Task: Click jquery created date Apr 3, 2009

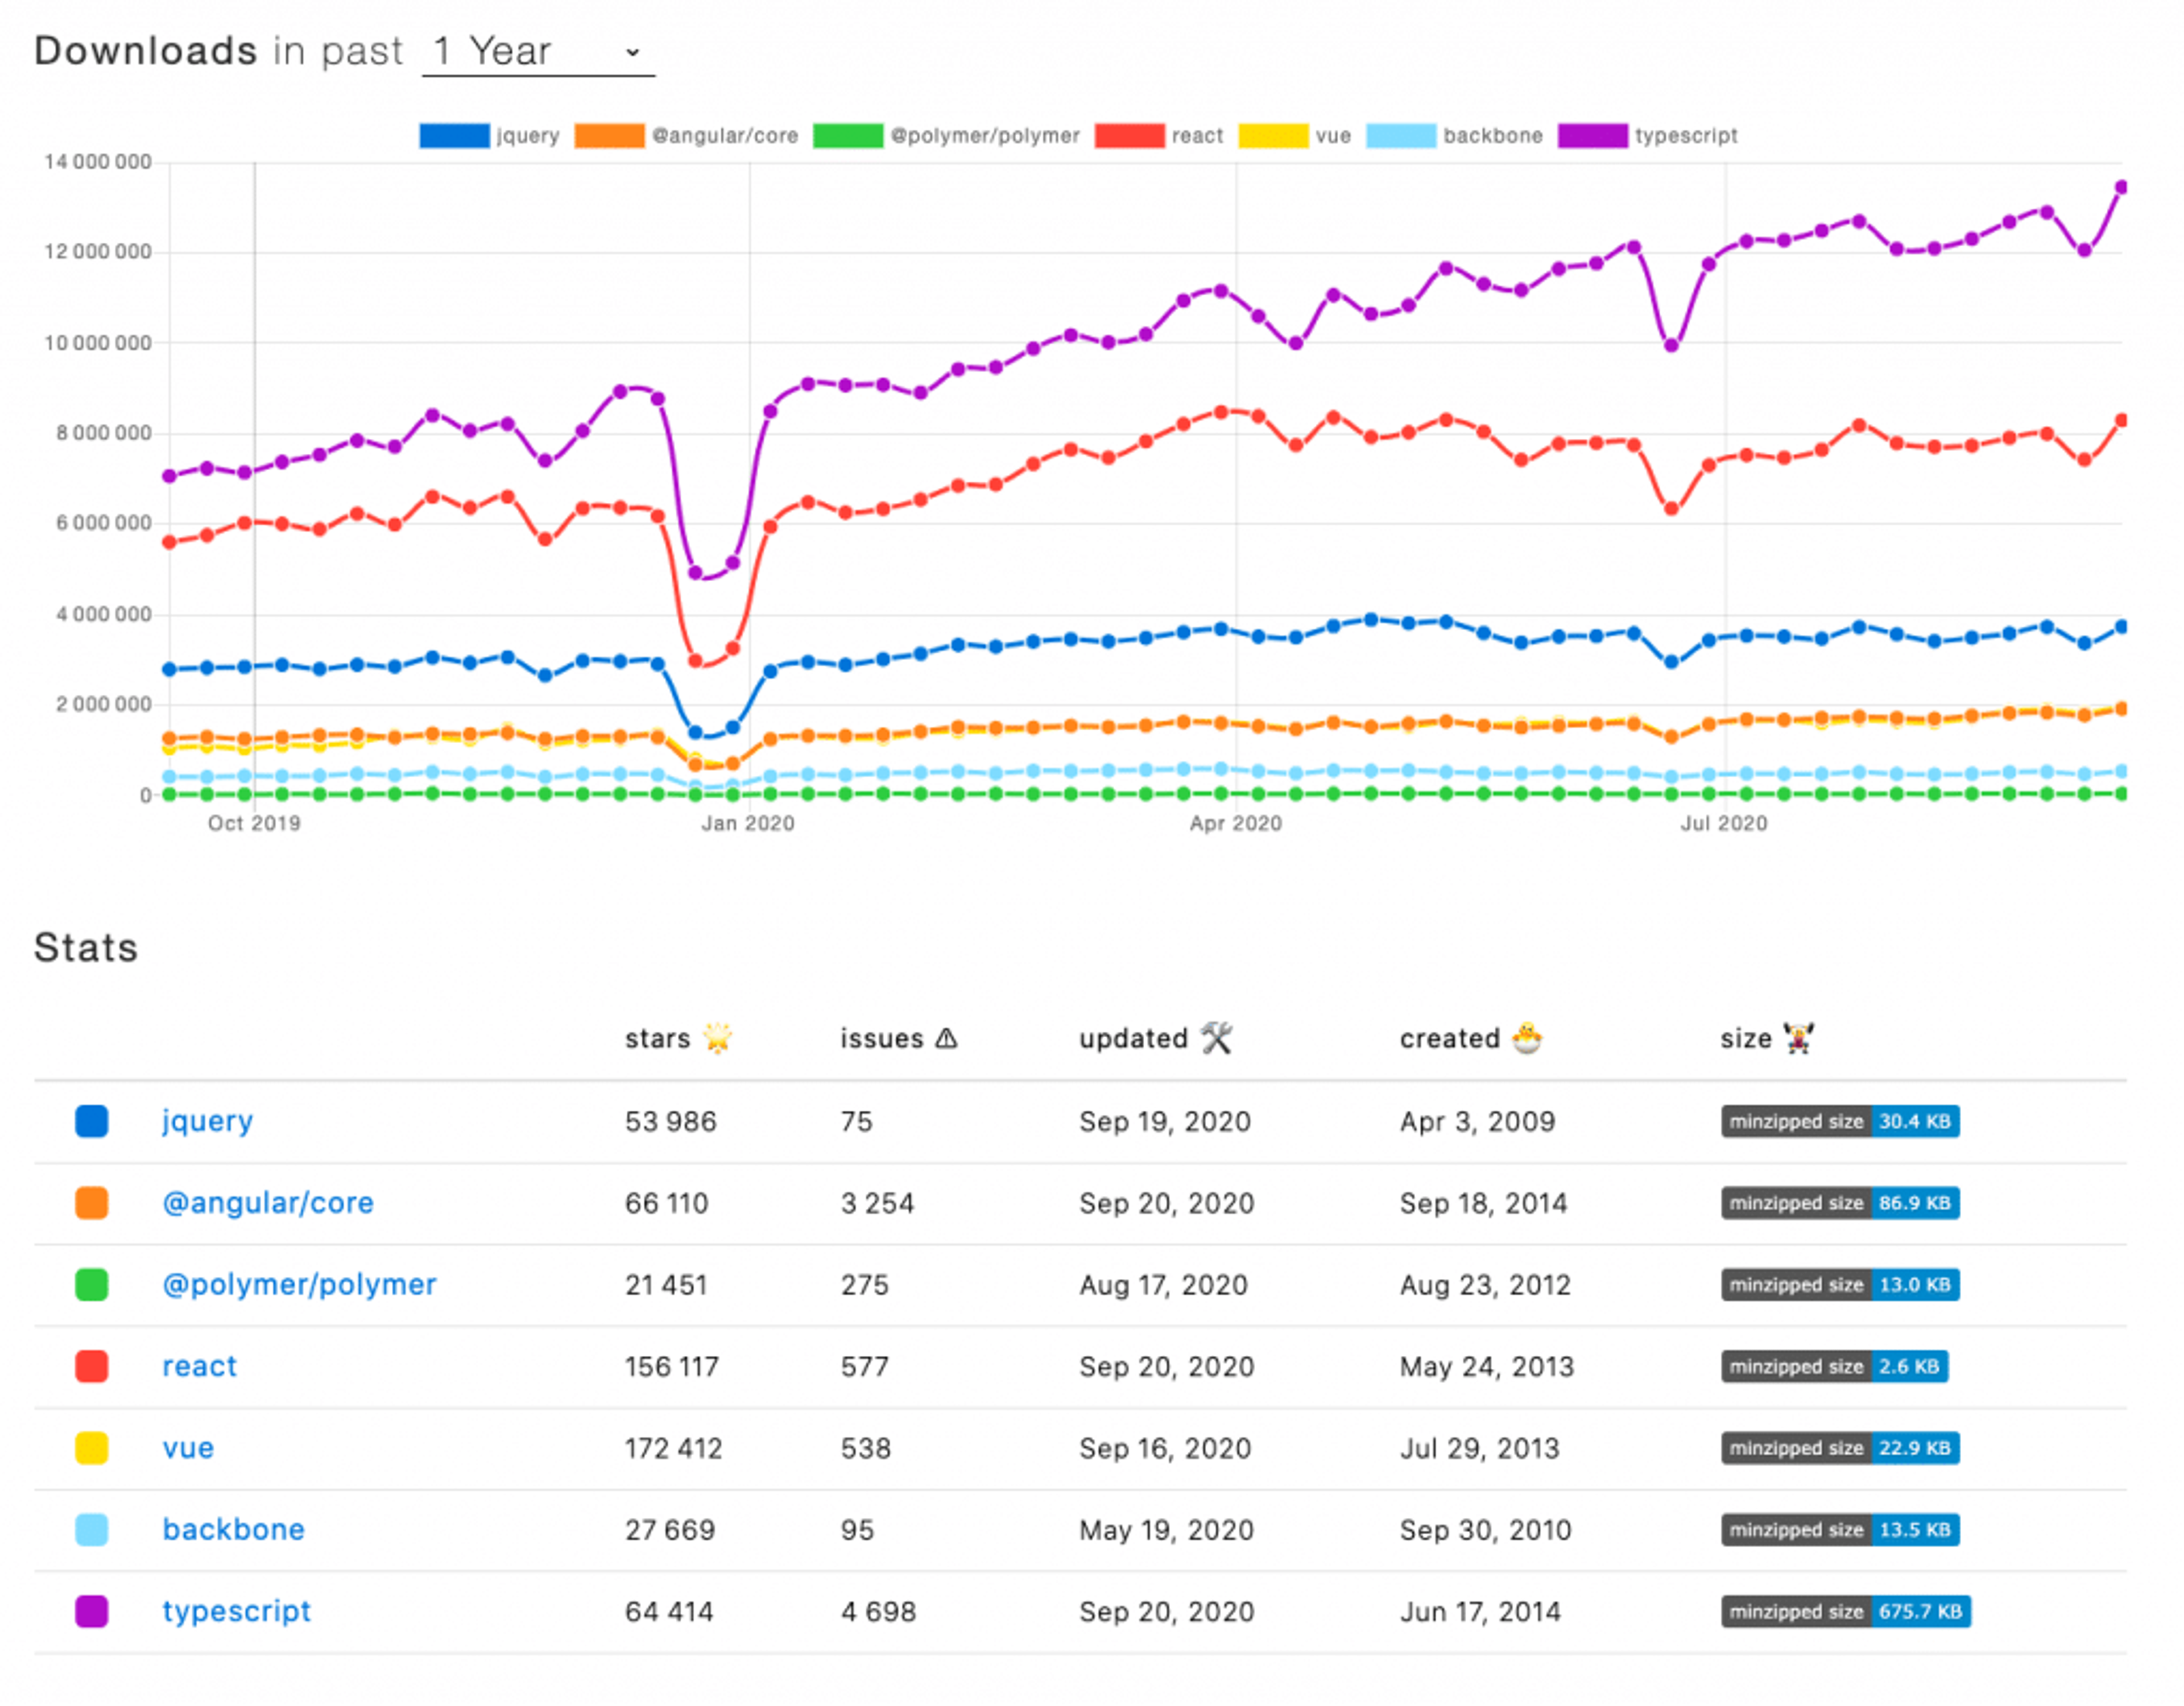Action: [1477, 1122]
